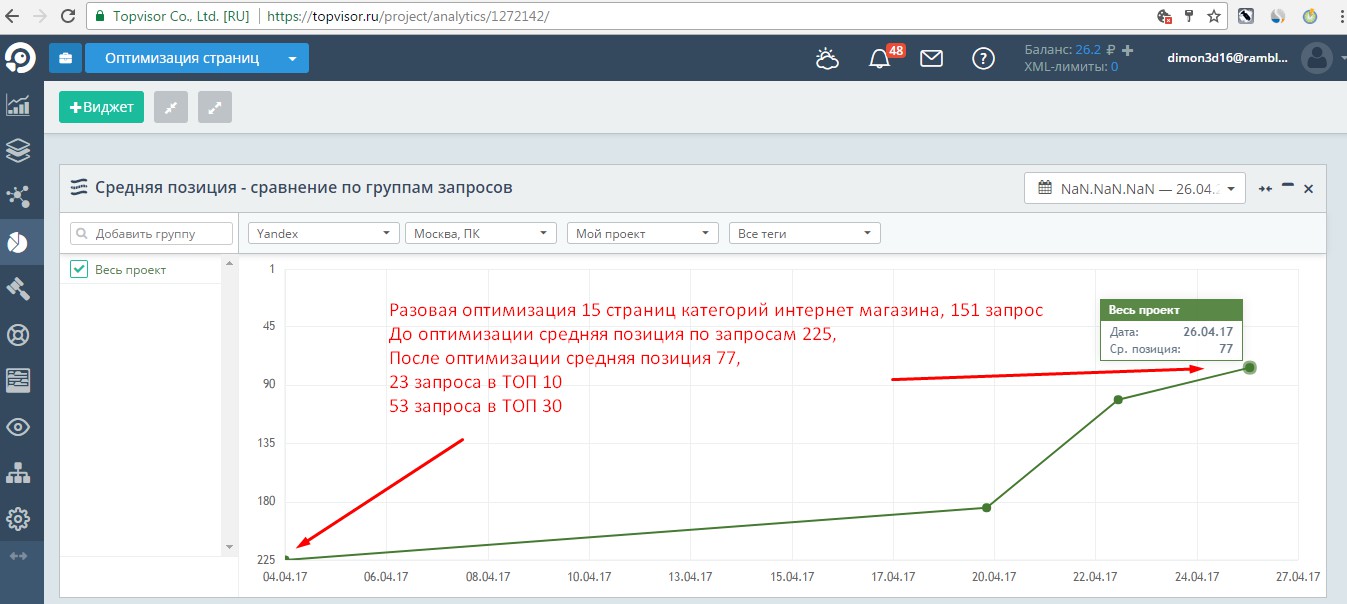The width and height of the screenshot is (1347, 604).
Task: Close the Средняя позиция widget
Action: pos(1308,188)
